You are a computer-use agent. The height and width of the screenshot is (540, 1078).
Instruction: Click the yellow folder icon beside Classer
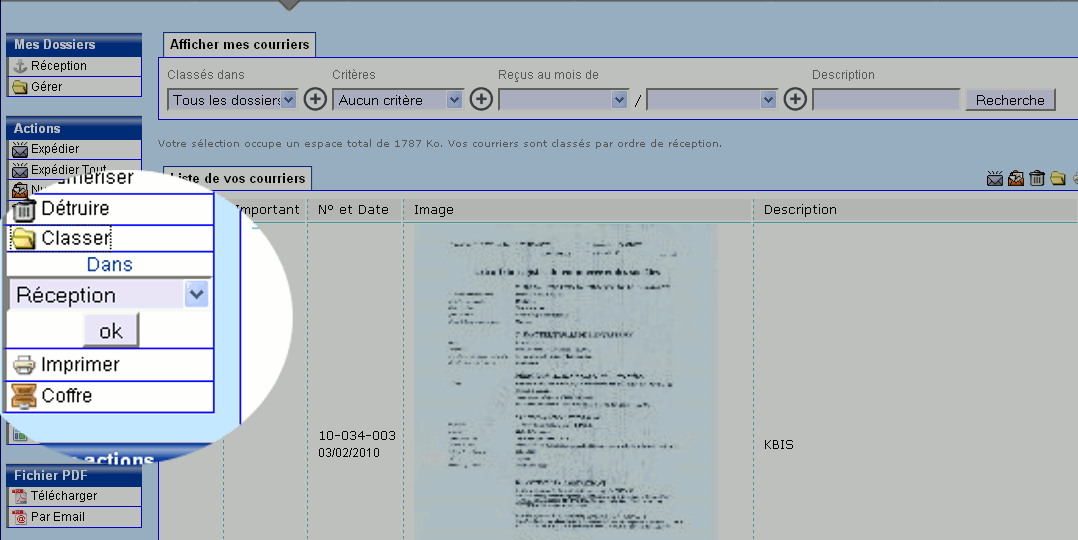pos(24,239)
